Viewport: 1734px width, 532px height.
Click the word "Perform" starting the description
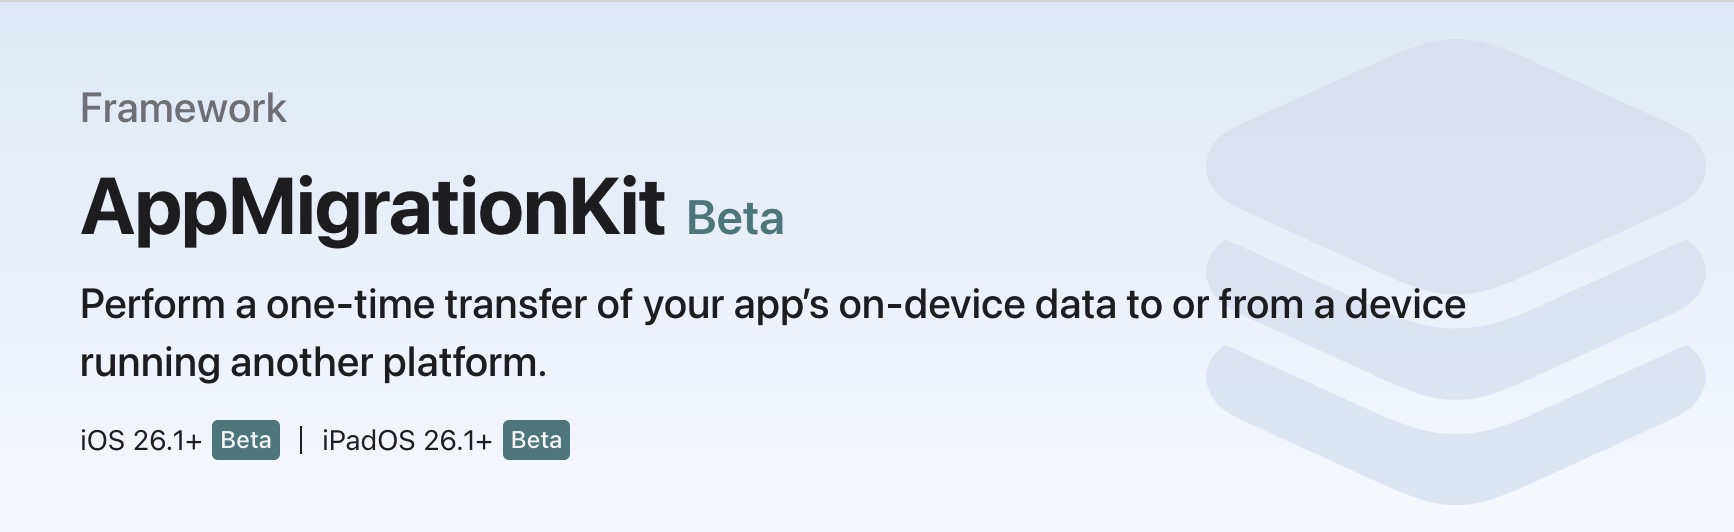tap(152, 304)
